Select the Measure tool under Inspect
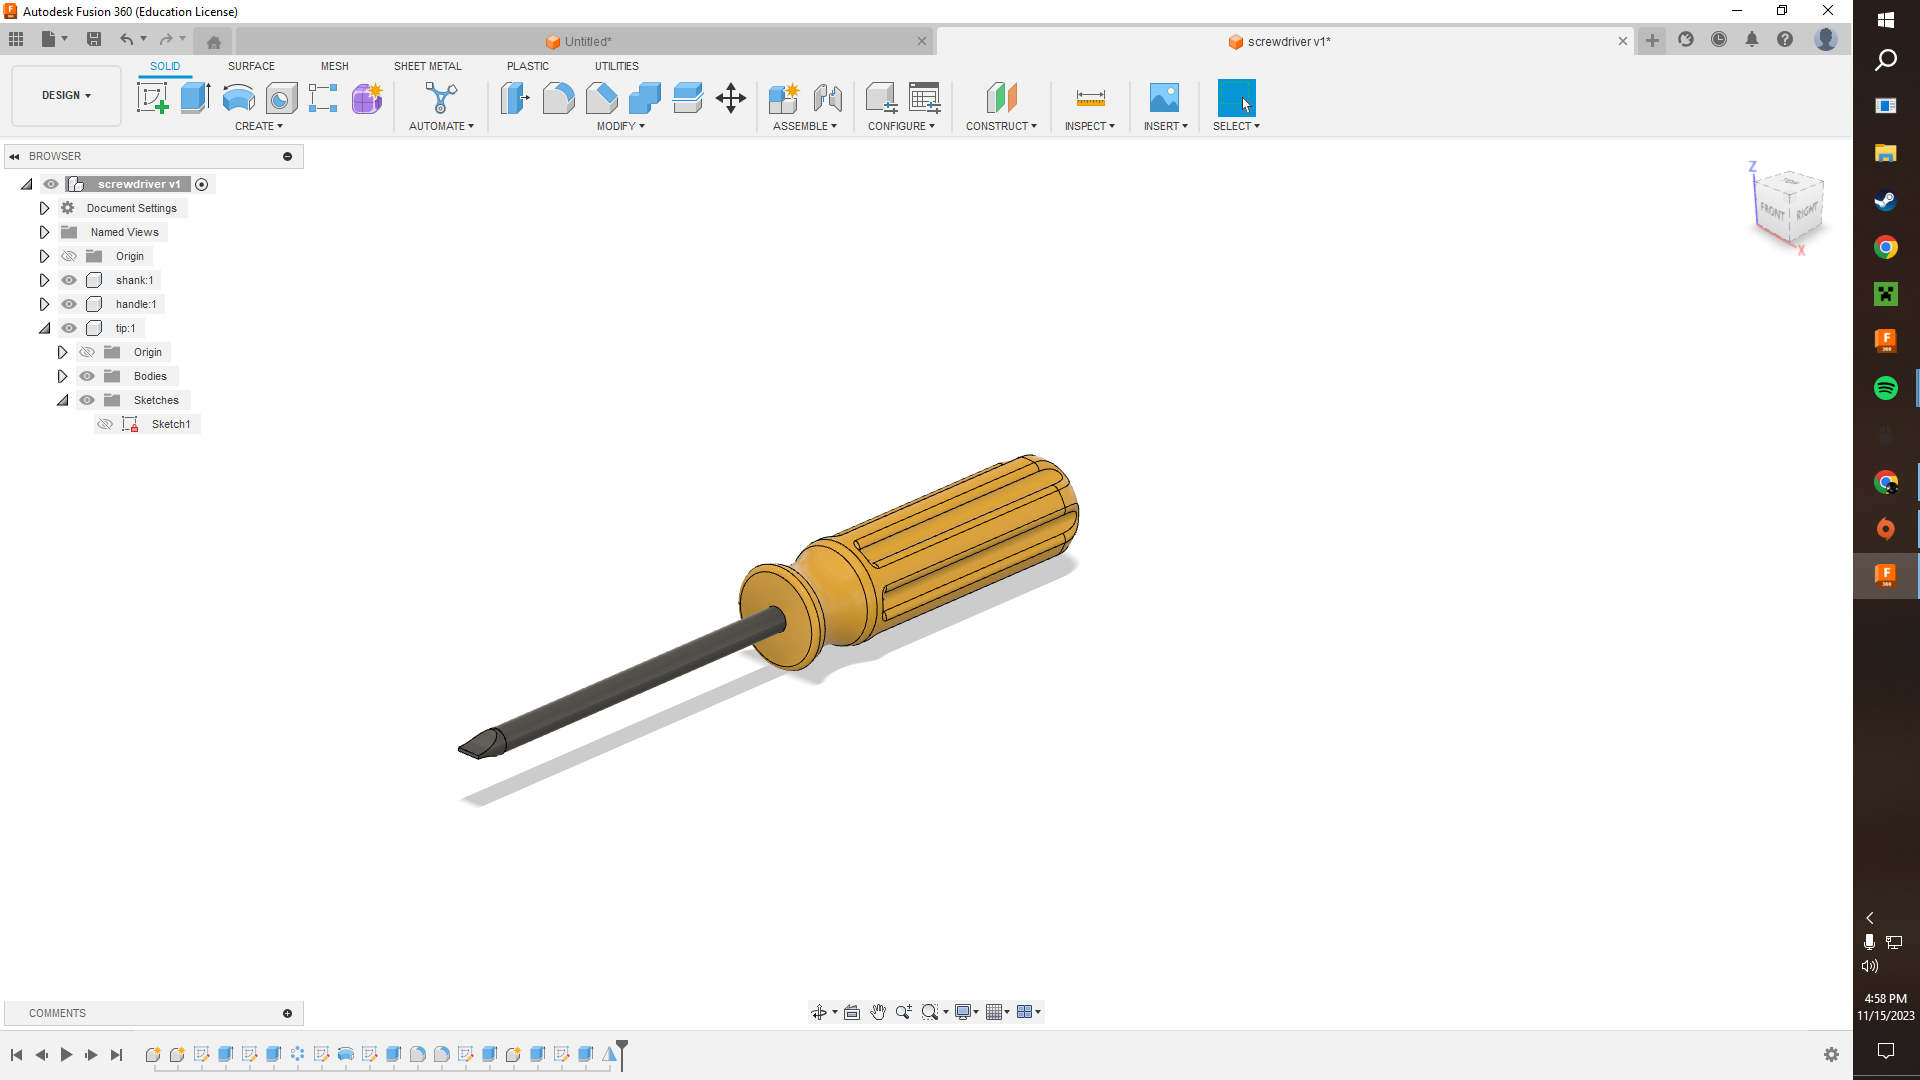 point(1089,98)
